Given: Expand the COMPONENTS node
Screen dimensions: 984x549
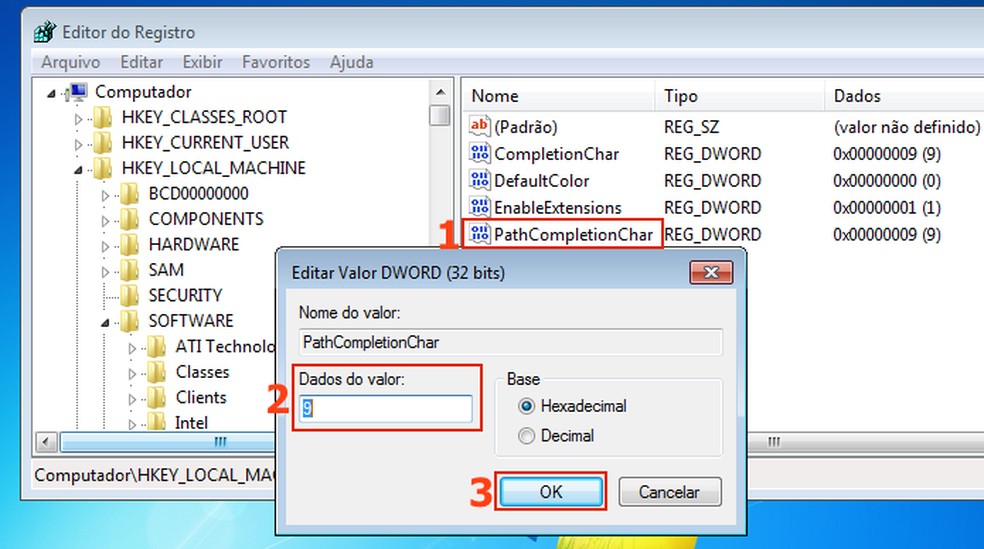Looking at the screenshot, I should click(105, 221).
